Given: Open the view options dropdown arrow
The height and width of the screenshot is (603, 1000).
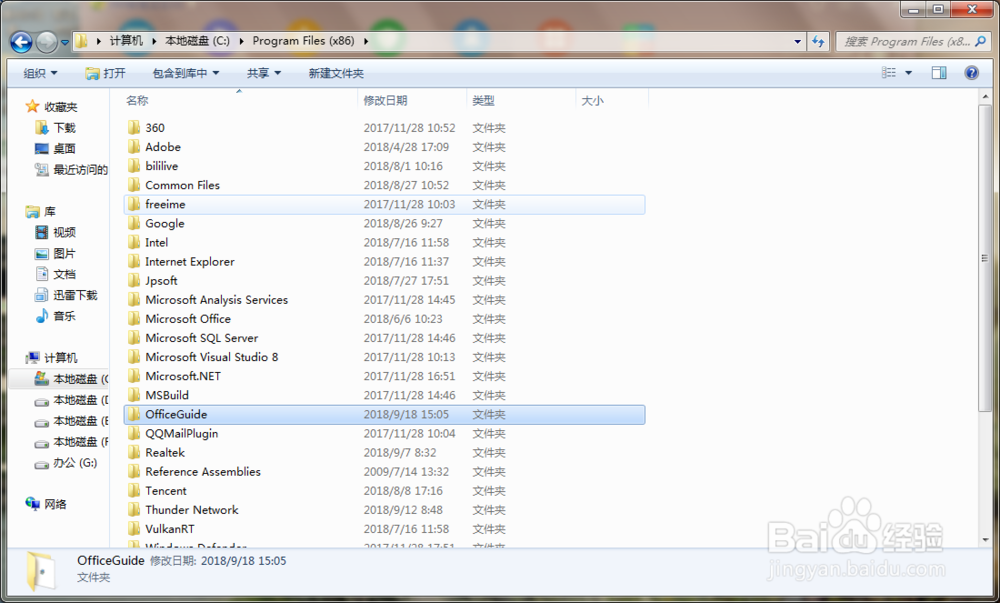Looking at the screenshot, I should click(x=908, y=73).
